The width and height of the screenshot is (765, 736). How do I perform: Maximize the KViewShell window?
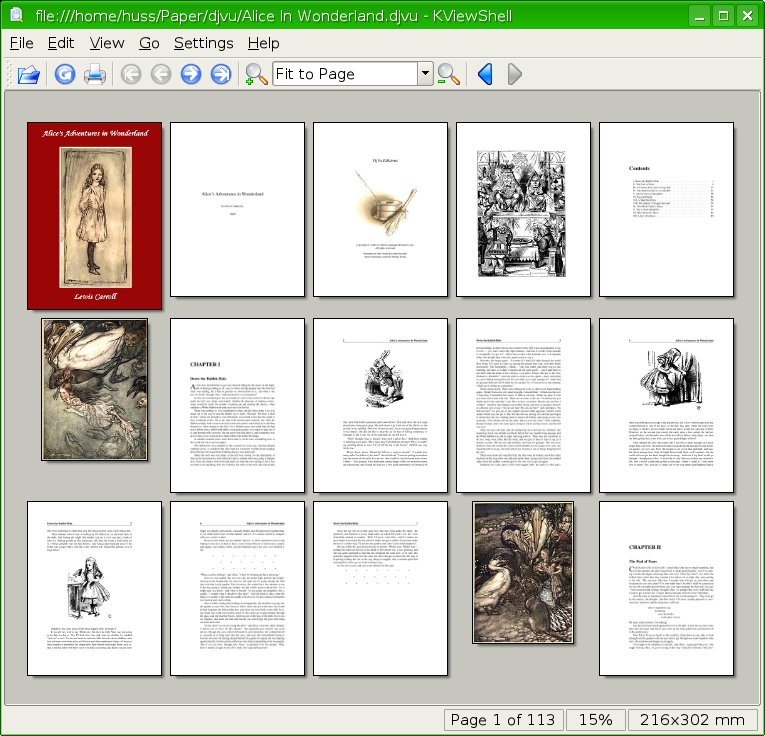coord(724,16)
